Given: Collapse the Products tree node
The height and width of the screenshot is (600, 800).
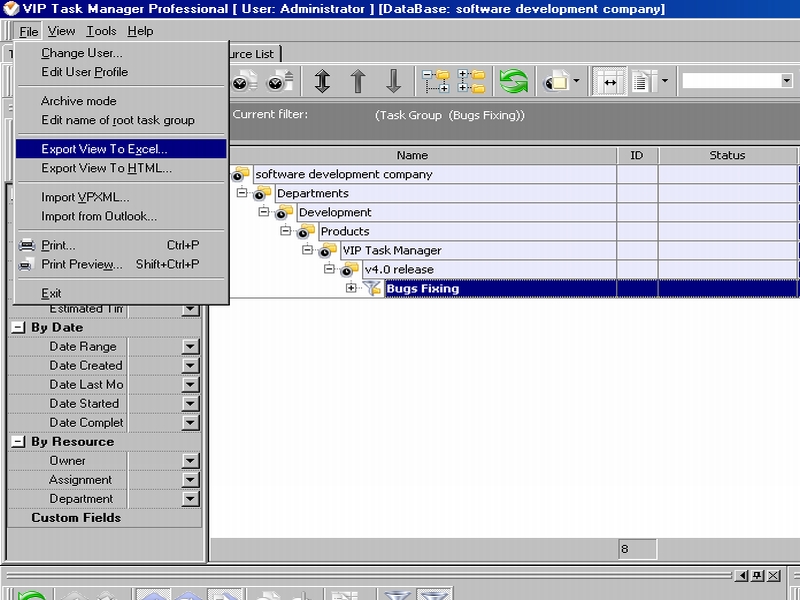Looking at the screenshot, I should click(x=286, y=231).
